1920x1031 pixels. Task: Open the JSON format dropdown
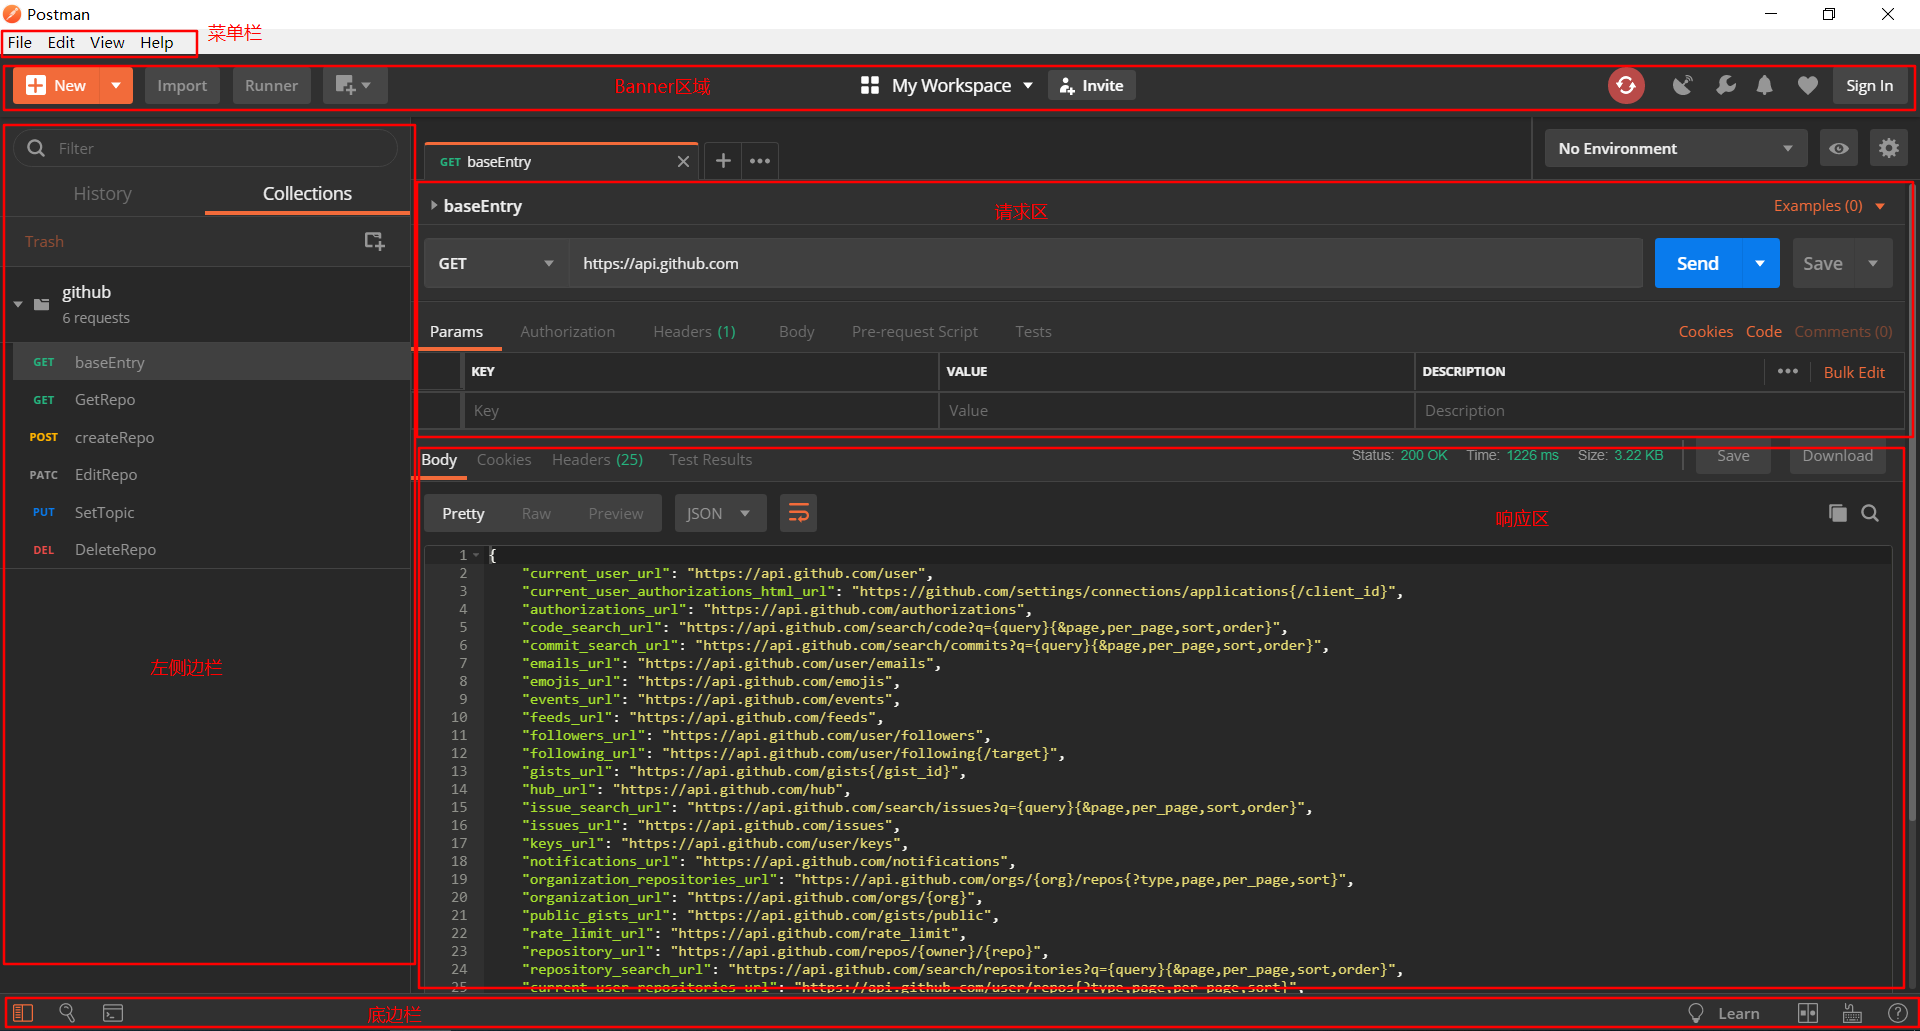coord(720,513)
